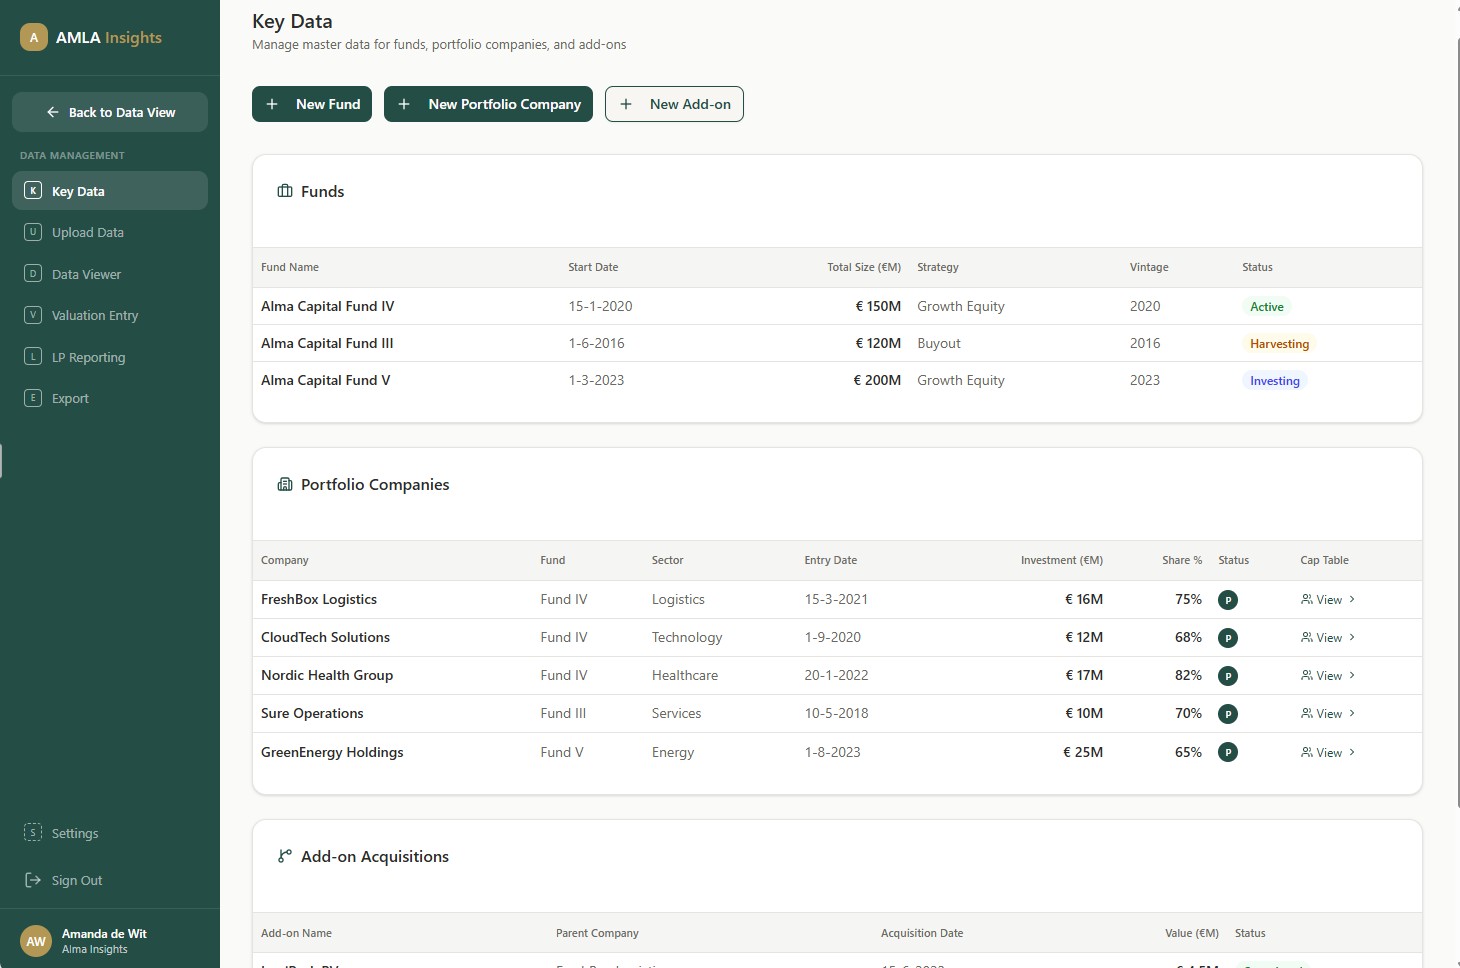Go Back to Data View
This screenshot has width=1460, height=968.
click(x=110, y=112)
